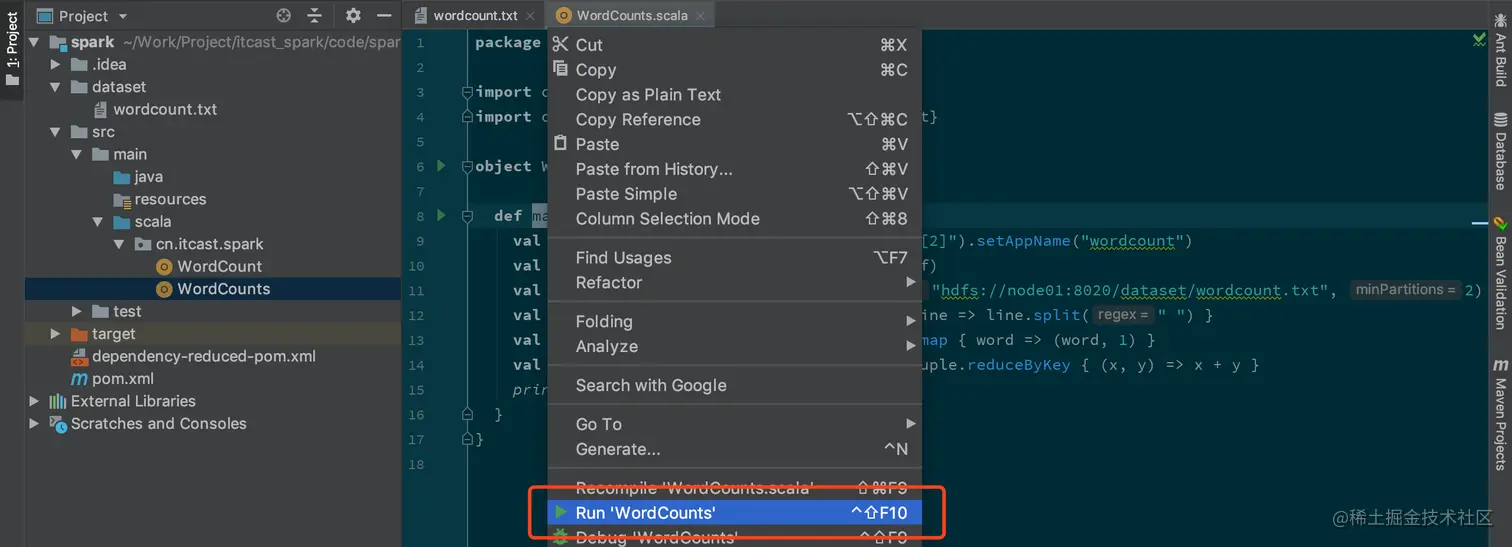Viewport: 1512px width, 547px height.
Task: Collapse the cn.itcast.spark package
Action: 119,244
